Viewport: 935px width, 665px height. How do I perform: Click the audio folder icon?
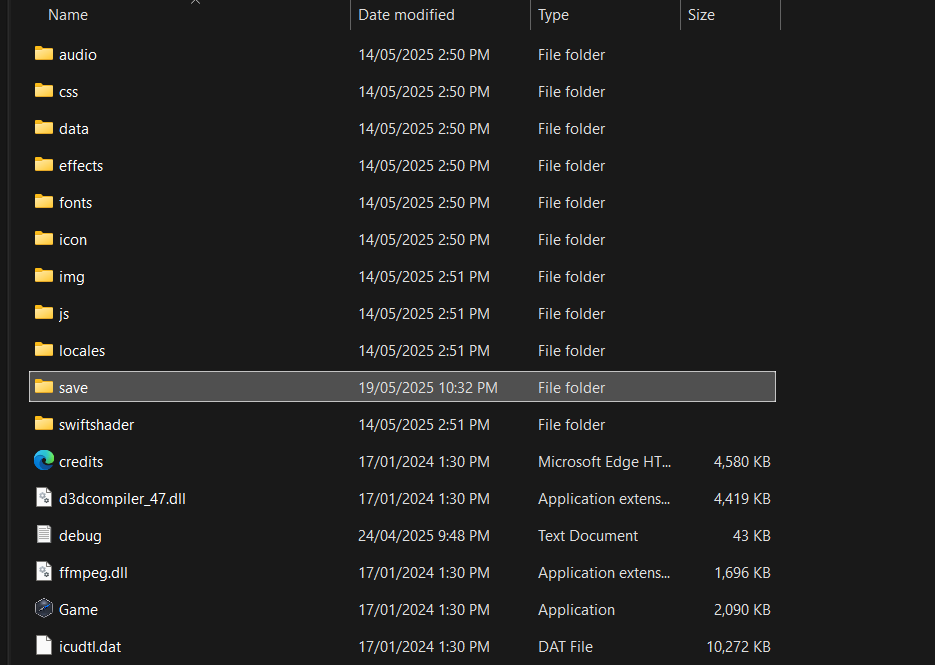[44, 54]
